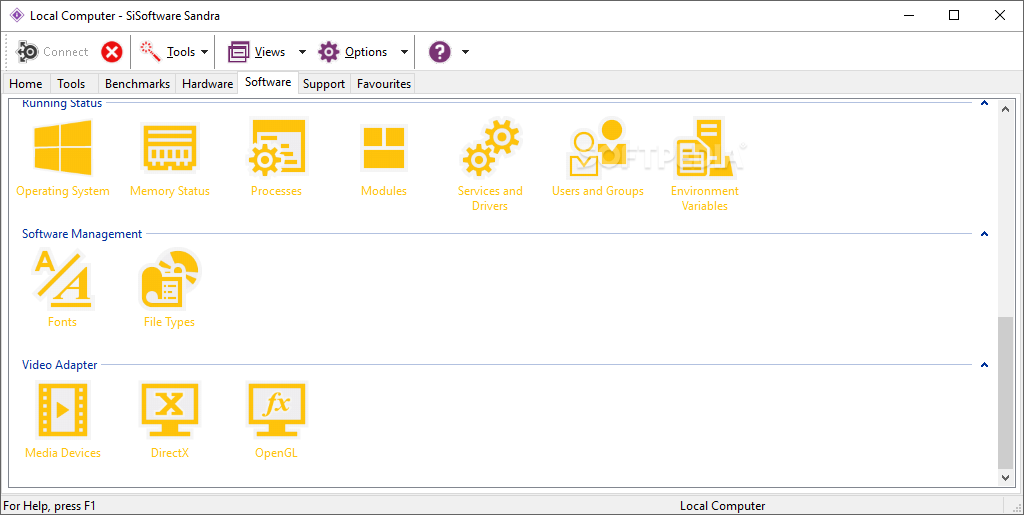This screenshot has width=1024, height=515.
Task: Expand the Help dropdown arrow
Action: 465,52
